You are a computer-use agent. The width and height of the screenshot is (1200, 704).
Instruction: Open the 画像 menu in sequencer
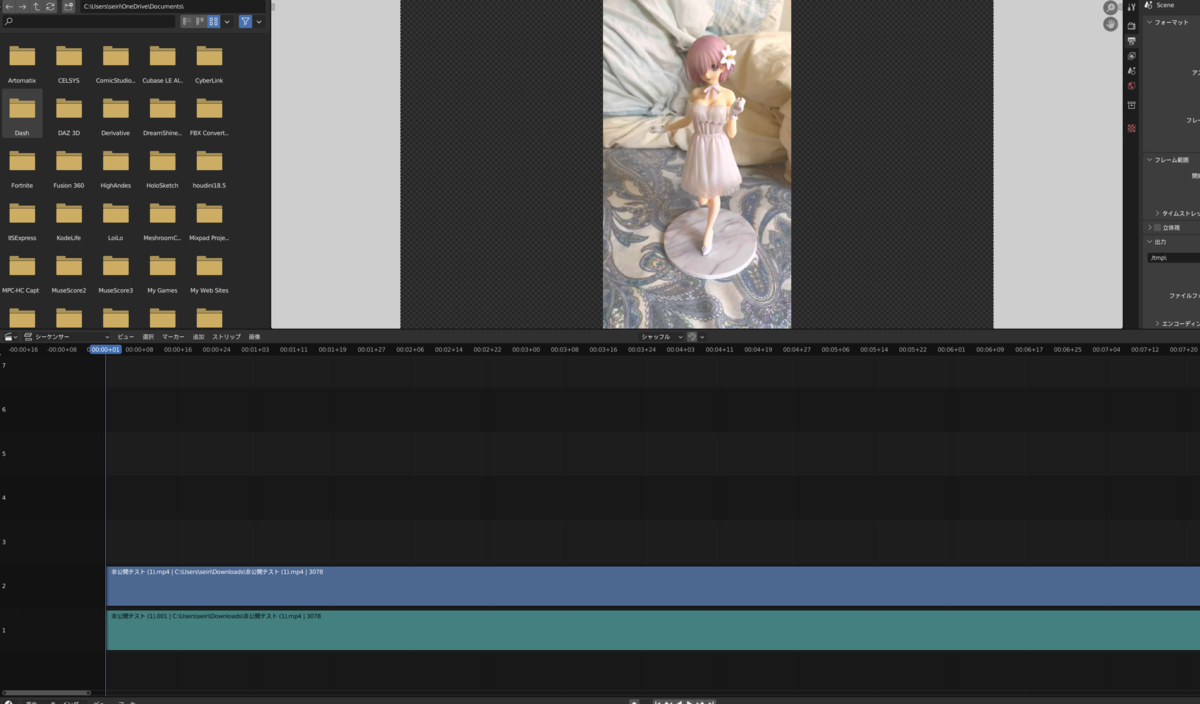click(254, 337)
